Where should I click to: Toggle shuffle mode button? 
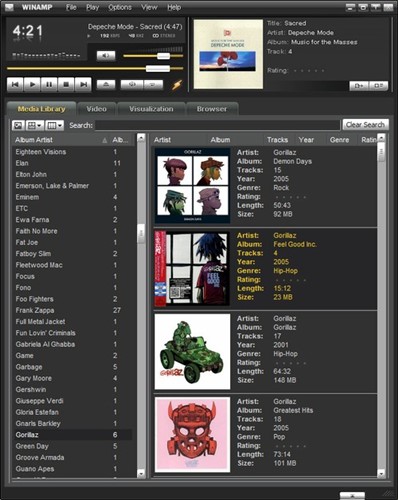pos(132,85)
